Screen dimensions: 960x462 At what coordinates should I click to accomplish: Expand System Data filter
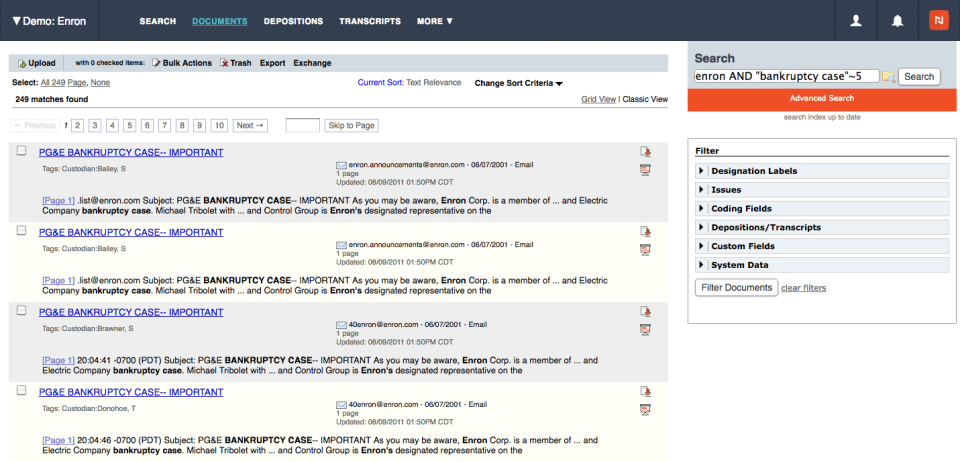pos(822,265)
